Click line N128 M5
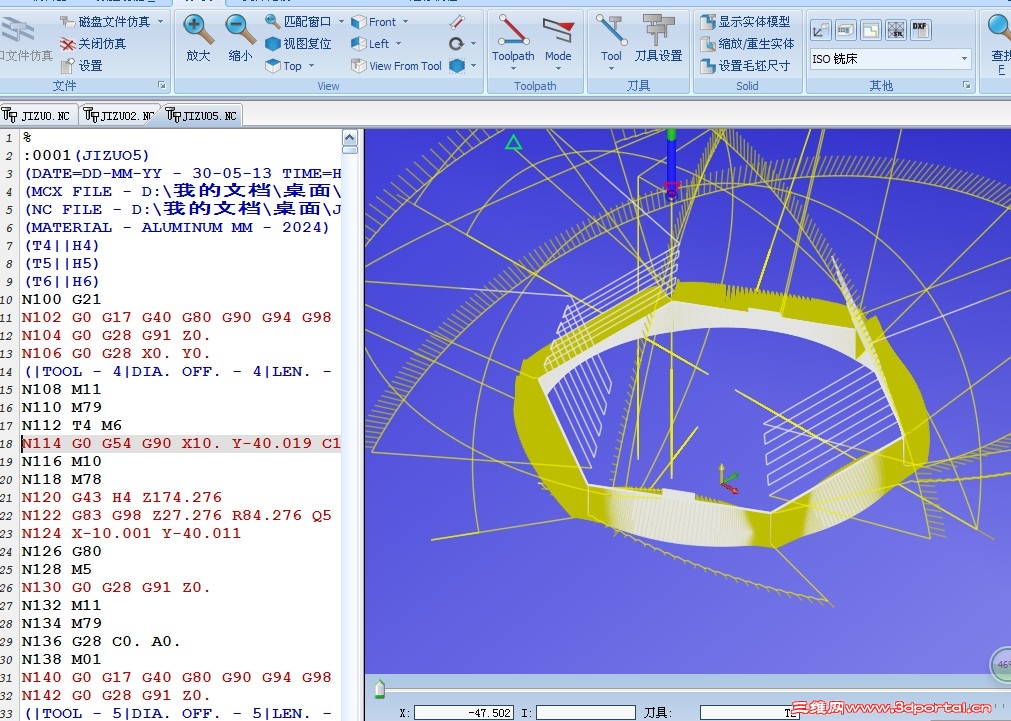Image resolution: width=1011 pixels, height=721 pixels. pyautogui.click(x=56, y=569)
